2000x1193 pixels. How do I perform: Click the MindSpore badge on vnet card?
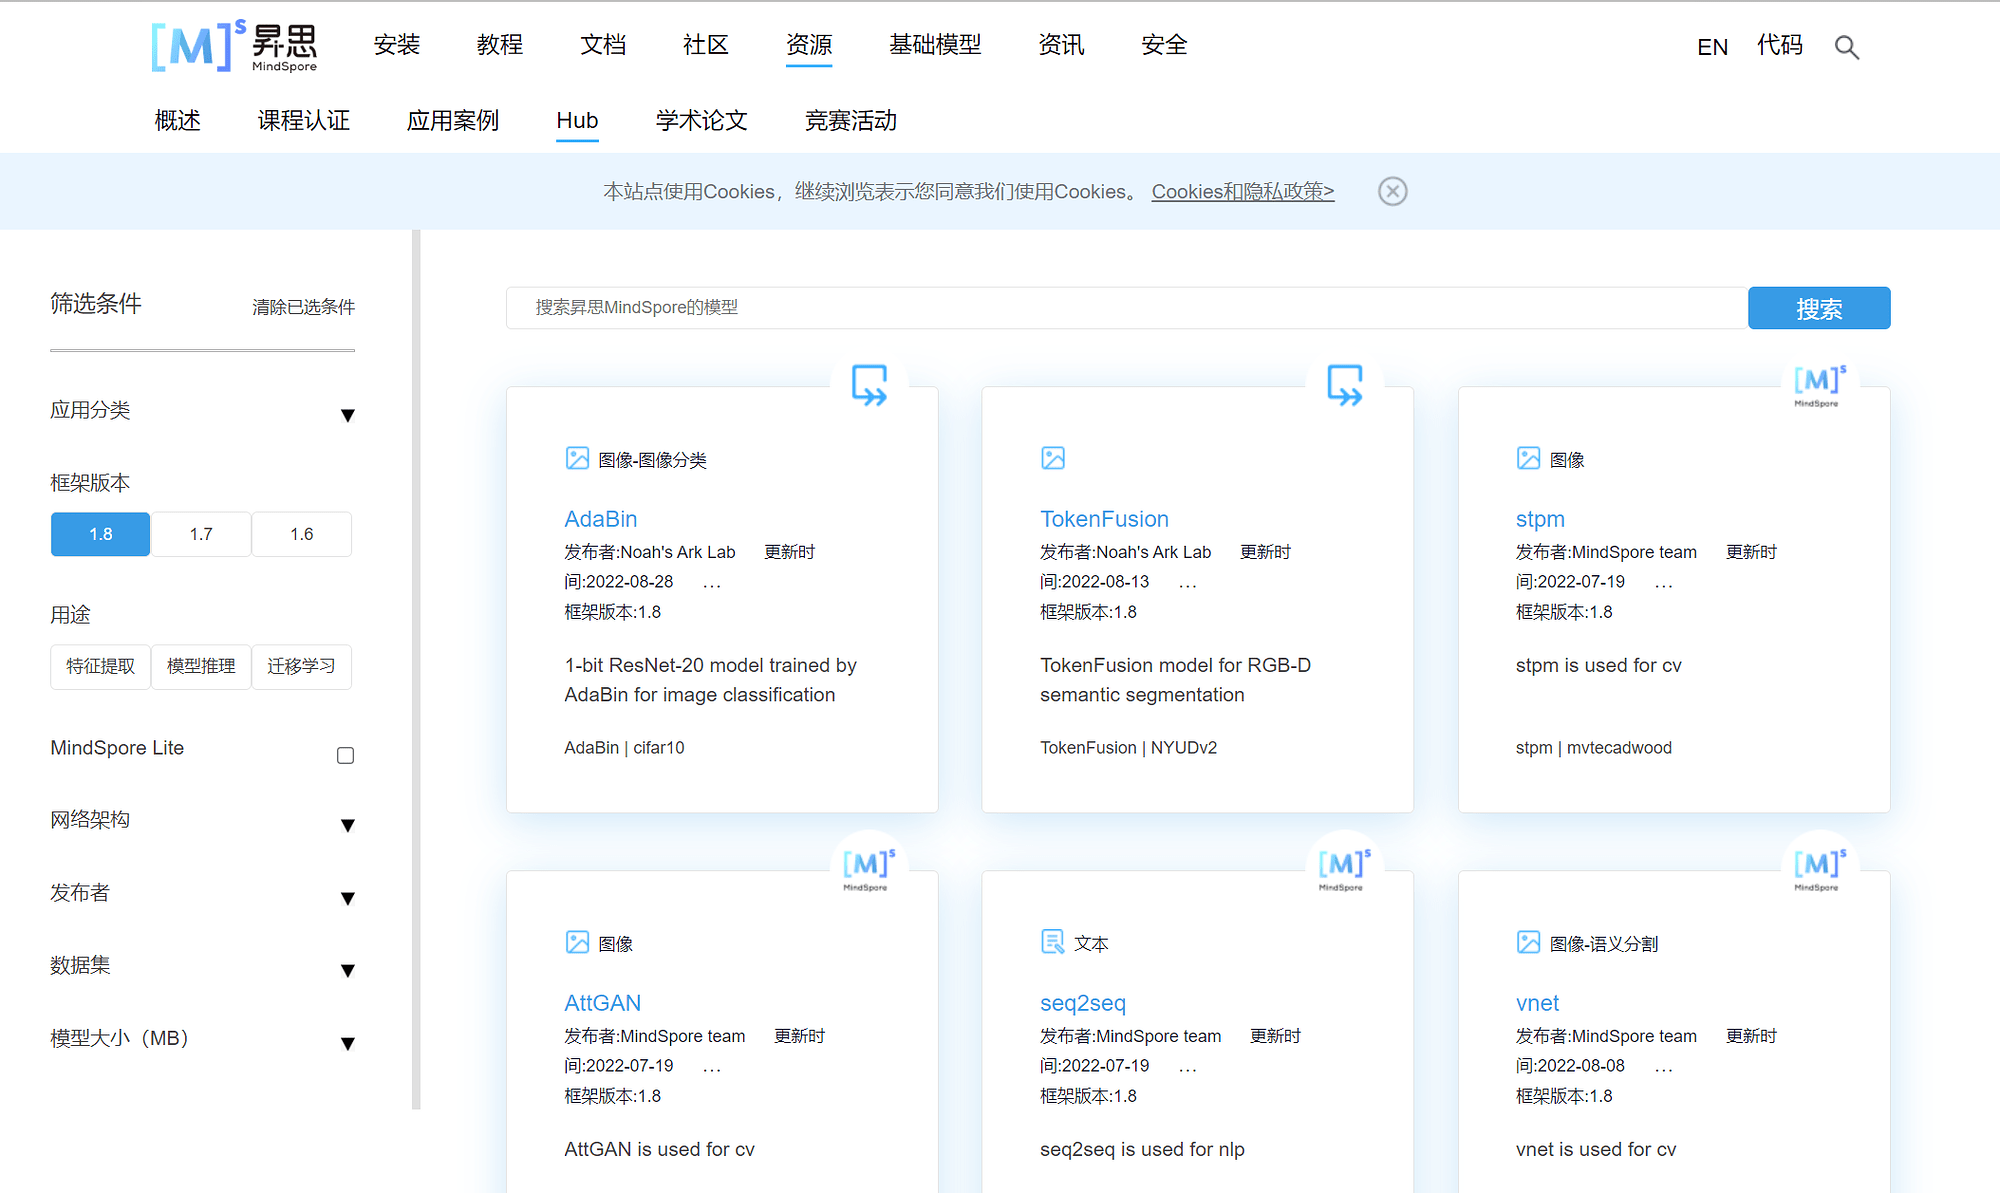tap(1818, 868)
